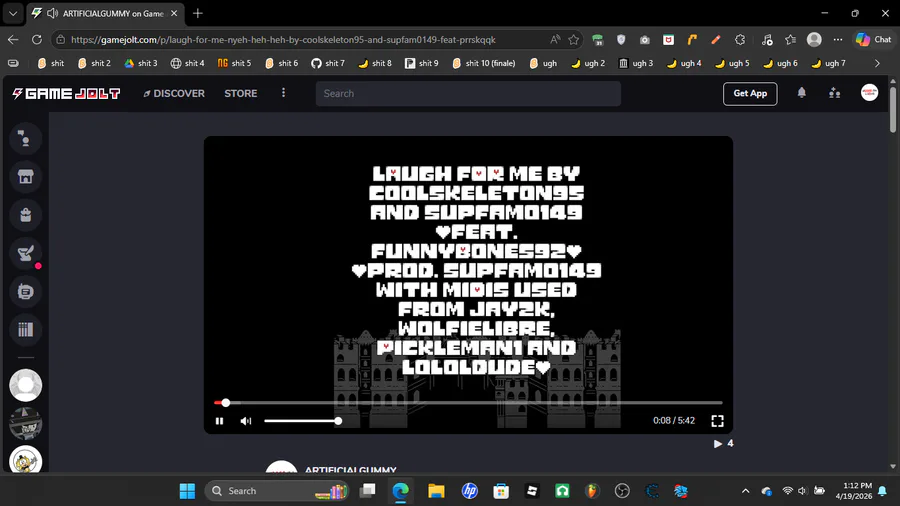
Task: Open the backpack icon in the sidebar
Action: 25,215
